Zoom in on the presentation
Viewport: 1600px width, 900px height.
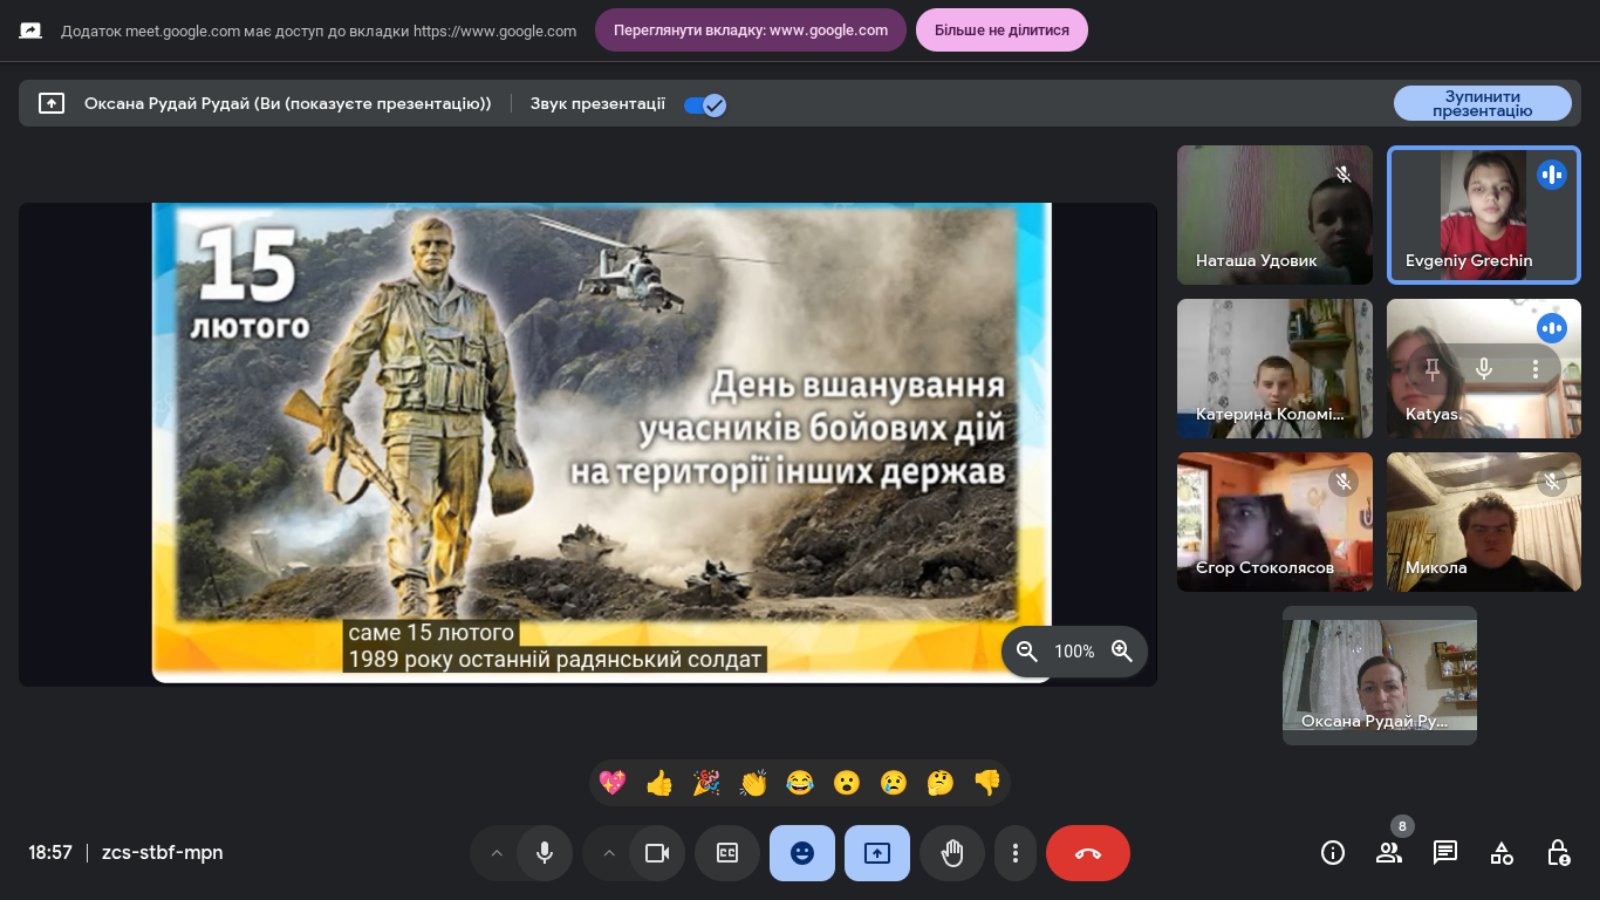(1122, 652)
